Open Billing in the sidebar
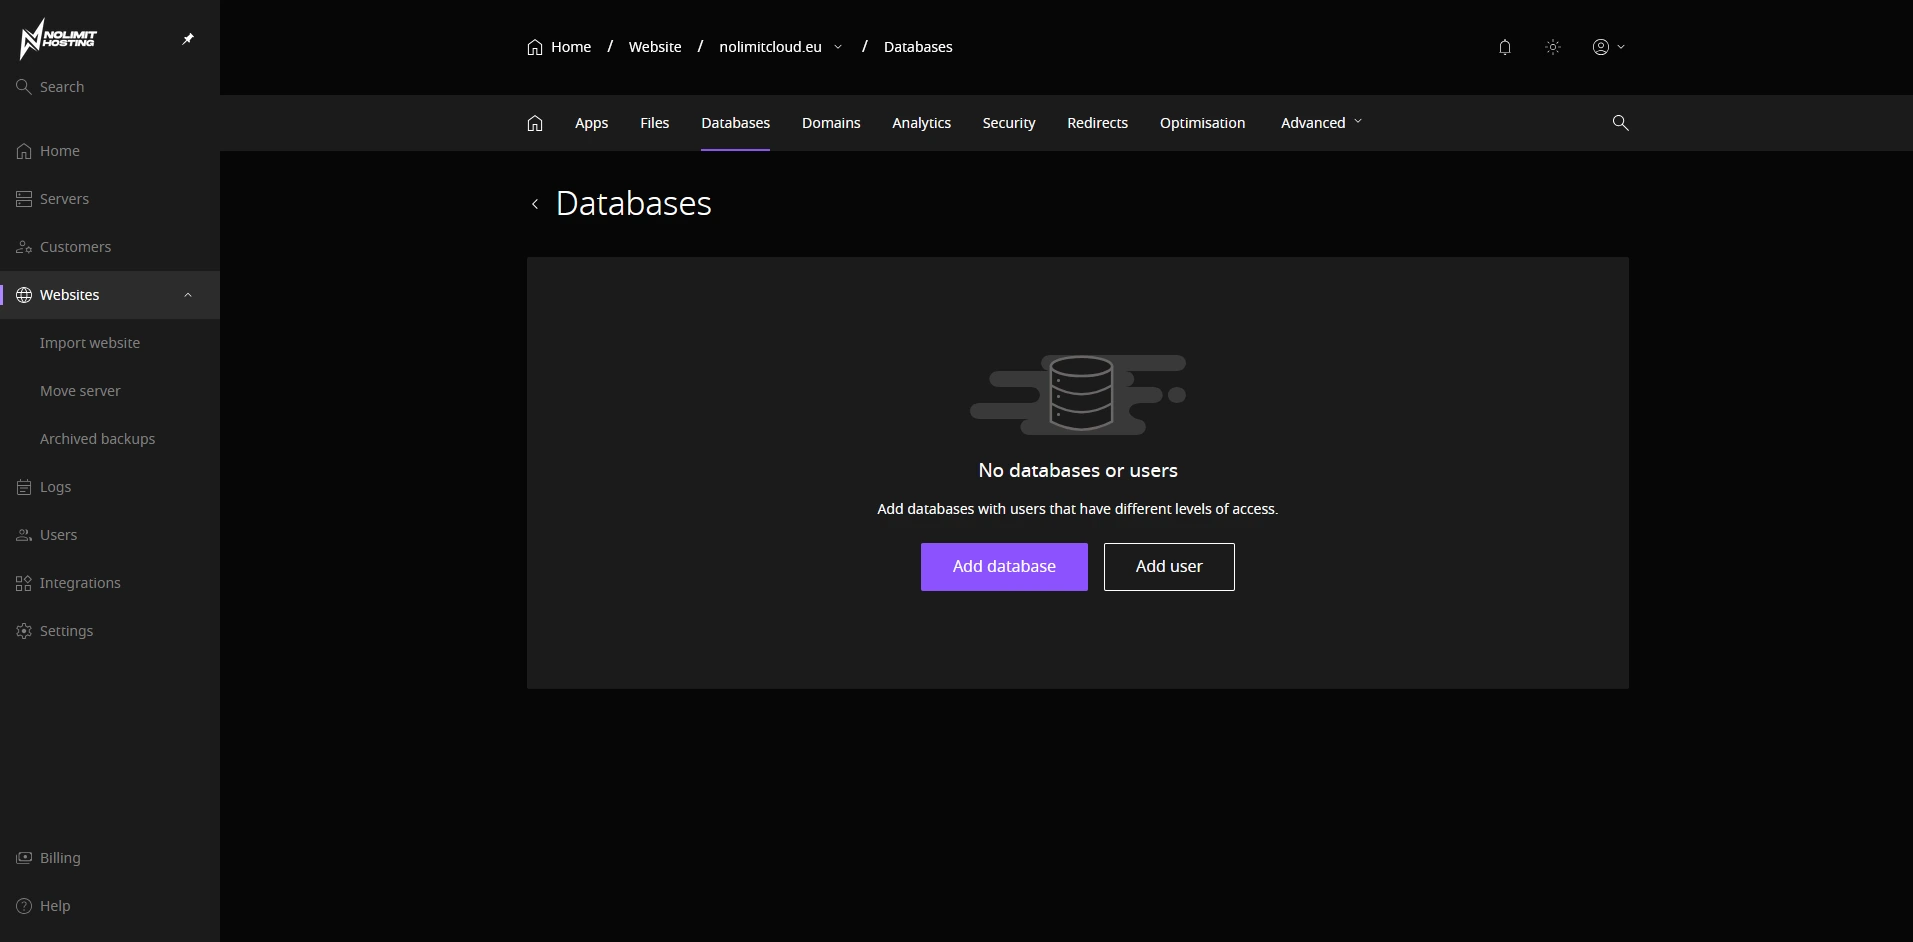The width and height of the screenshot is (1913, 942). click(110, 858)
